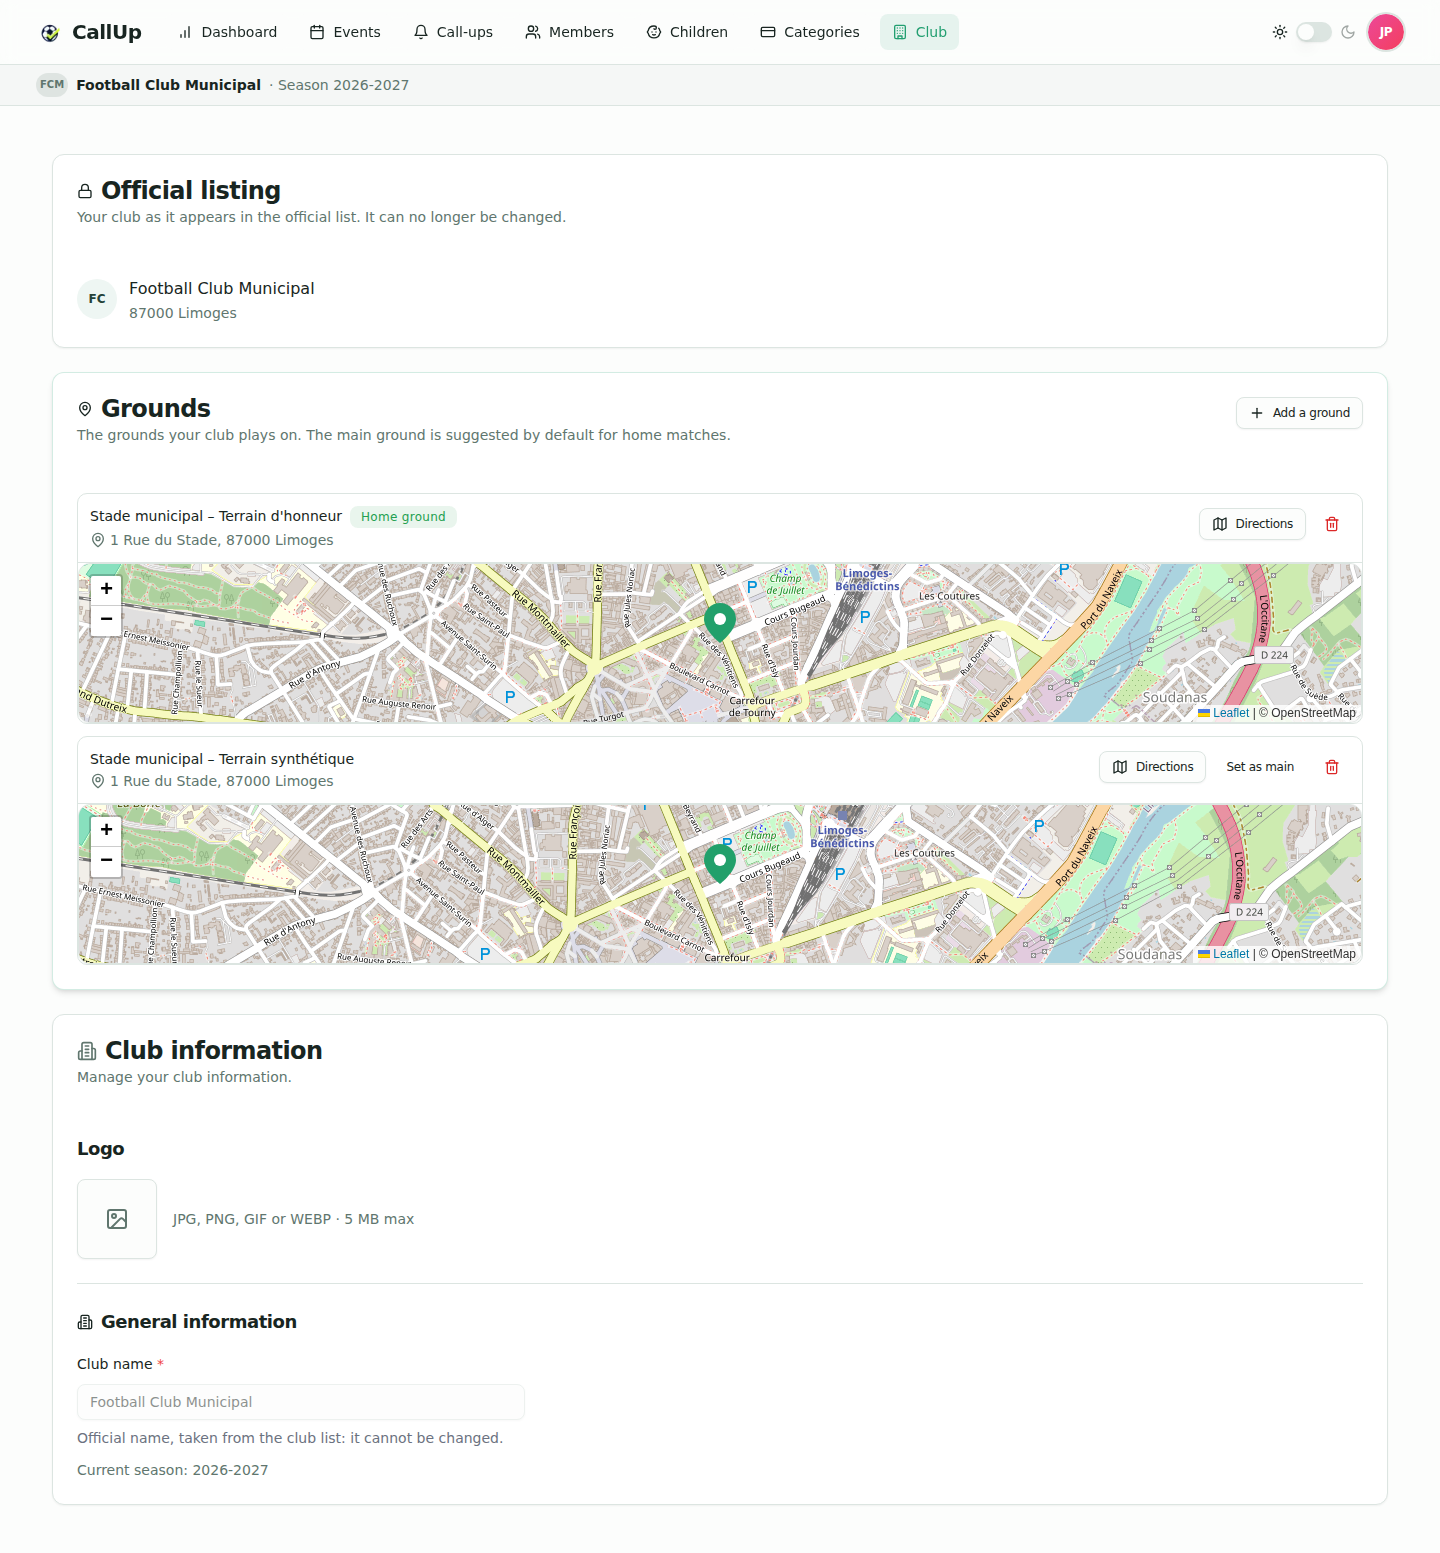
Task: Click the FC initials avatar in Official listing
Action: click(x=97, y=299)
